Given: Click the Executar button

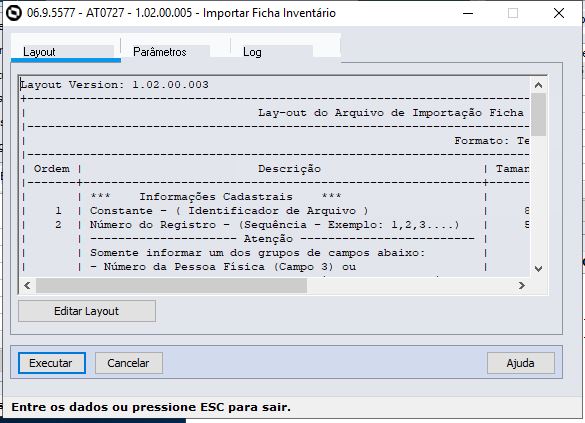Looking at the screenshot, I should [x=51, y=363].
